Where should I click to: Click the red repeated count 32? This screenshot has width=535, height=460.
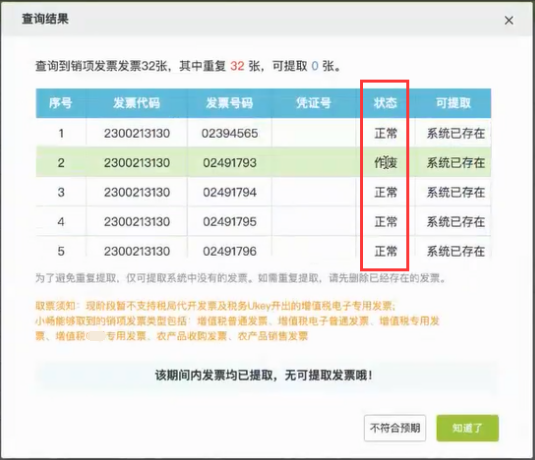tap(237, 66)
